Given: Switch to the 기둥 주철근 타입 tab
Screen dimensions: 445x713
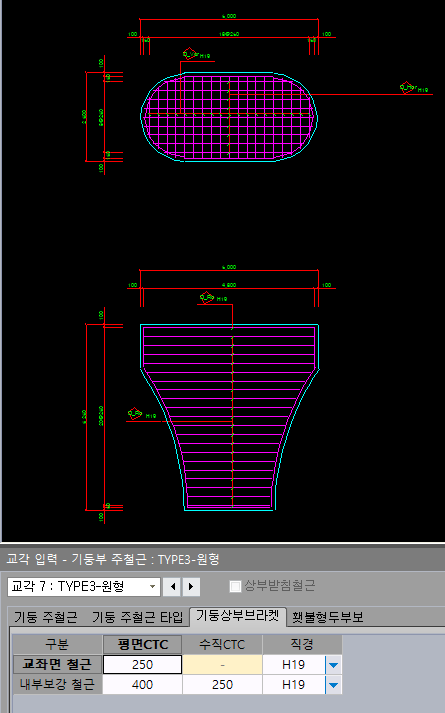Looking at the screenshot, I should click(x=137, y=617).
